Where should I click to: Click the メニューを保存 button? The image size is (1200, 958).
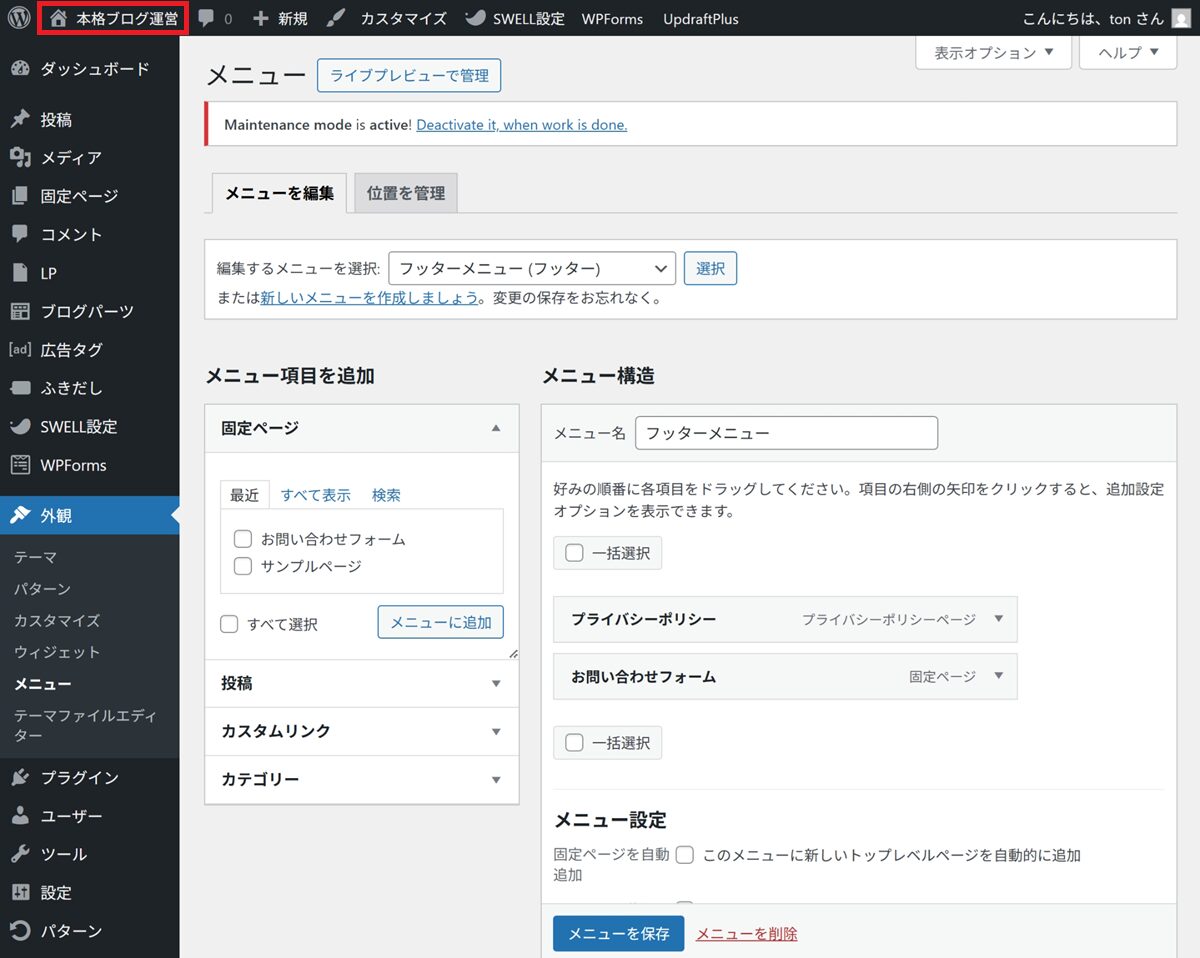[x=618, y=934]
